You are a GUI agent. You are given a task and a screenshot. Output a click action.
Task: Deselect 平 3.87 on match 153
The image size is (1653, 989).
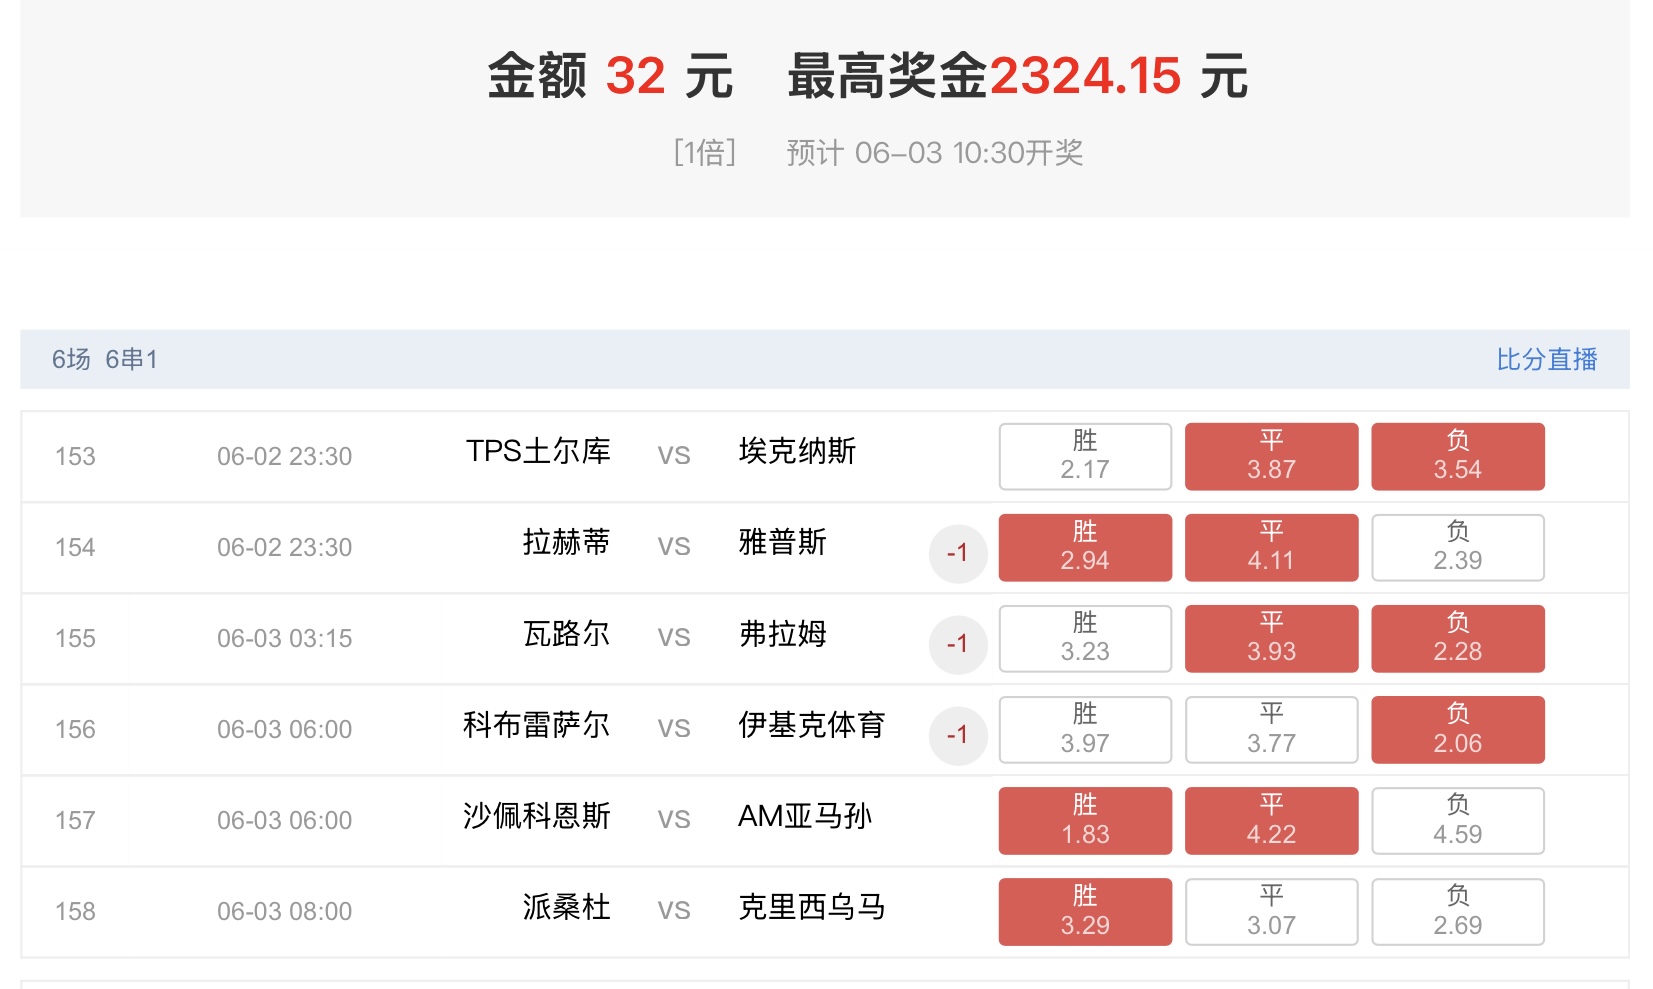[1271, 456]
